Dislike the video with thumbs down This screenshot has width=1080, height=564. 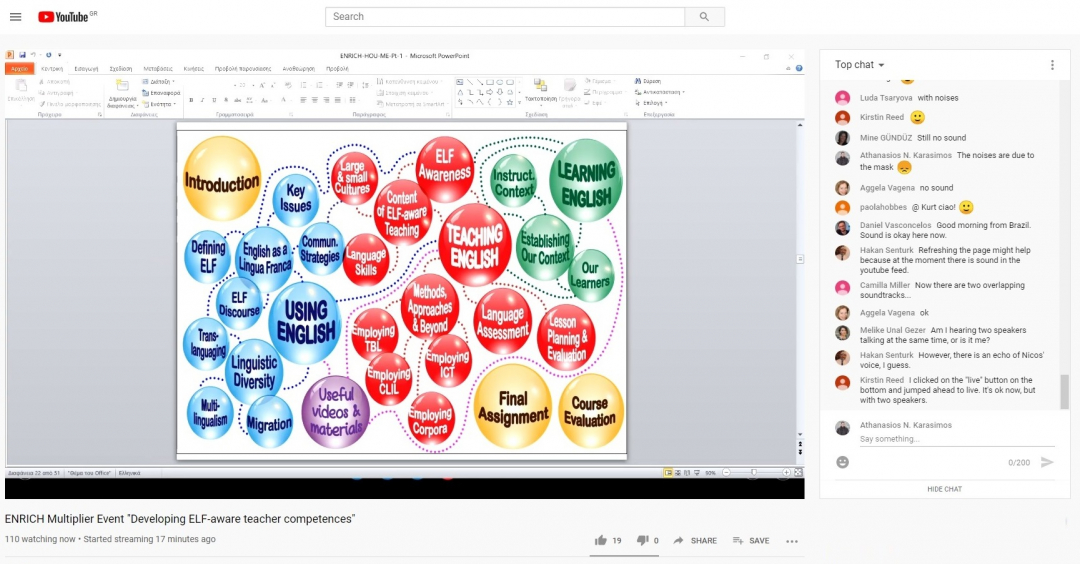pos(643,541)
